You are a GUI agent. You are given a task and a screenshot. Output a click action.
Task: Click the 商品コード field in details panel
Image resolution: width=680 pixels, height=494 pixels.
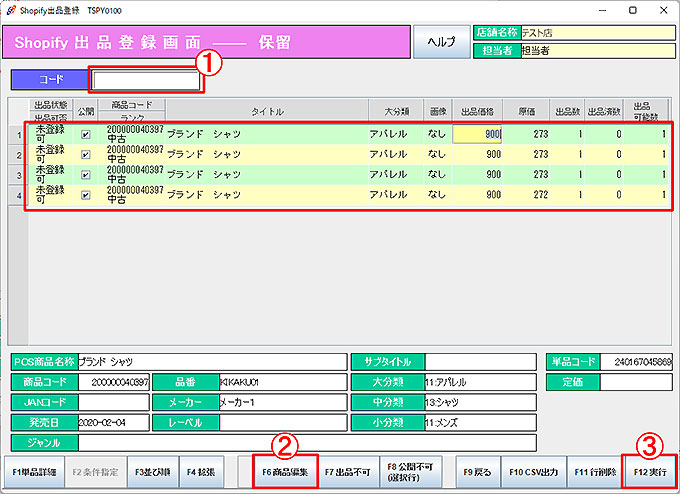(114, 382)
